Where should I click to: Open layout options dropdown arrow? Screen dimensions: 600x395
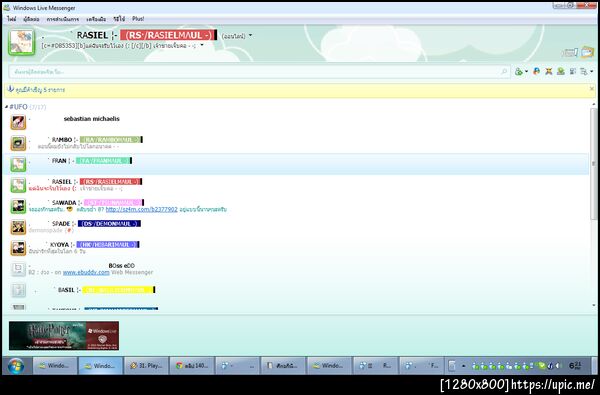(x=591, y=72)
